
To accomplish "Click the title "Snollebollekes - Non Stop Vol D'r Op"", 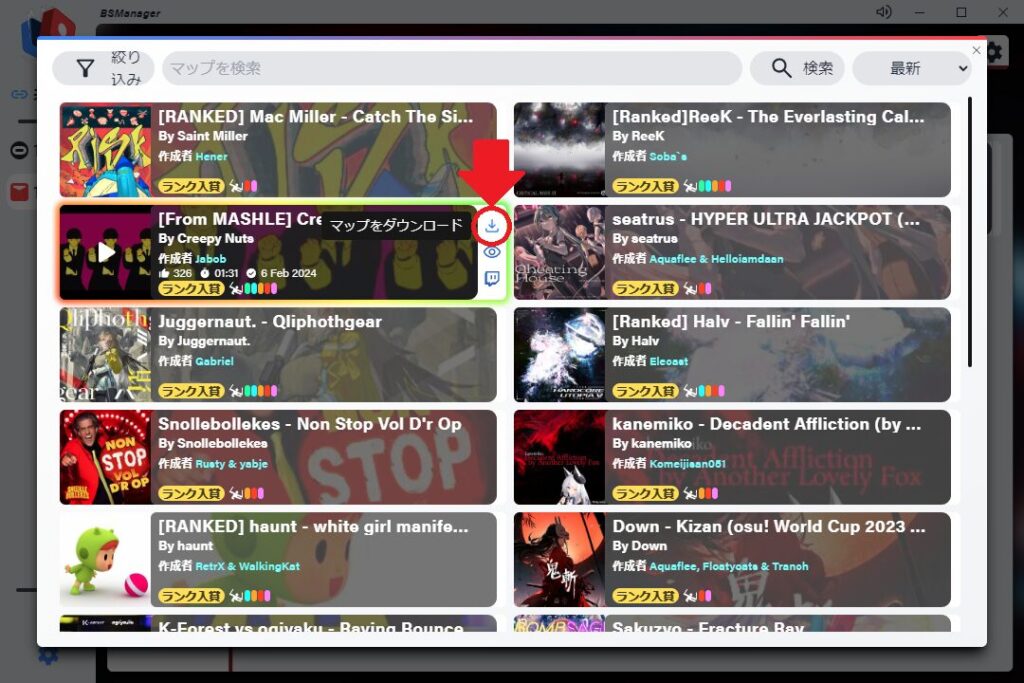I will (x=310, y=424).
